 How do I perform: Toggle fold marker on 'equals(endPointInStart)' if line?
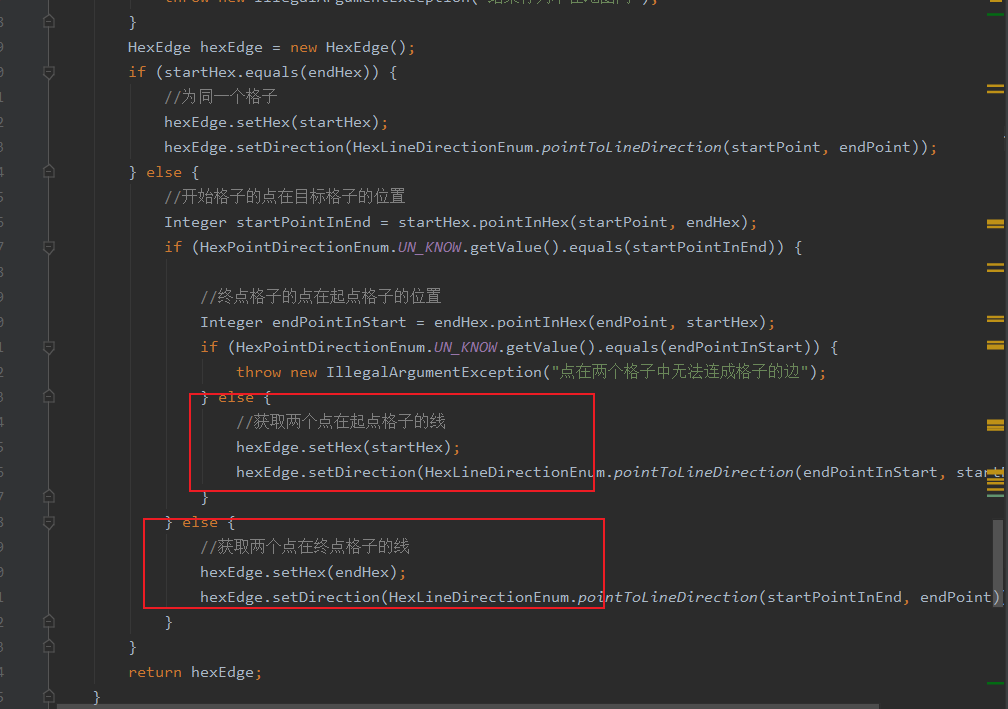pos(49,347)
